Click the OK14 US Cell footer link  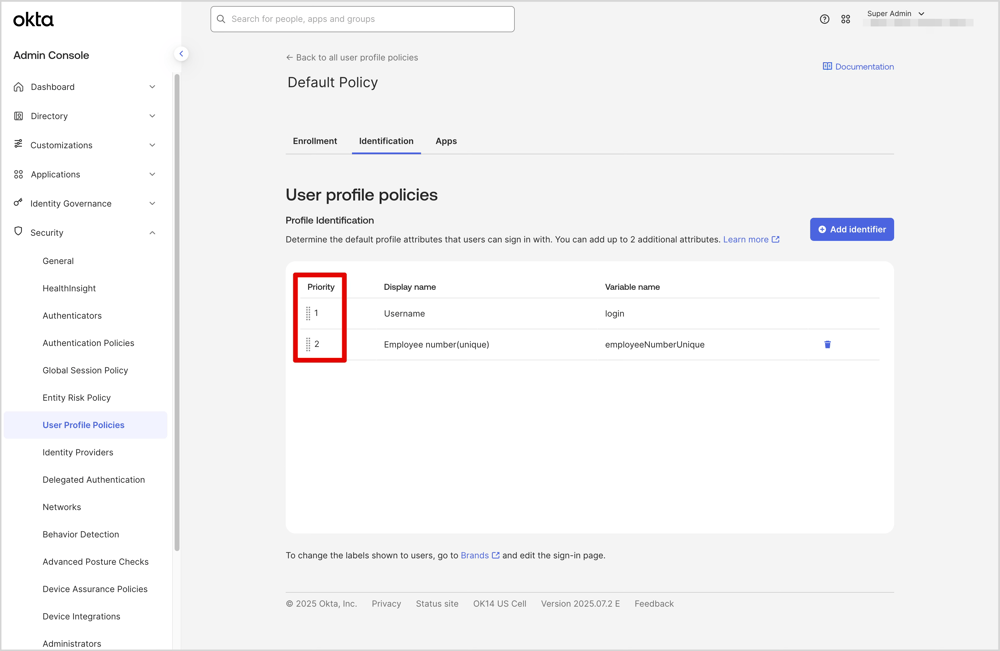[499, 604]
